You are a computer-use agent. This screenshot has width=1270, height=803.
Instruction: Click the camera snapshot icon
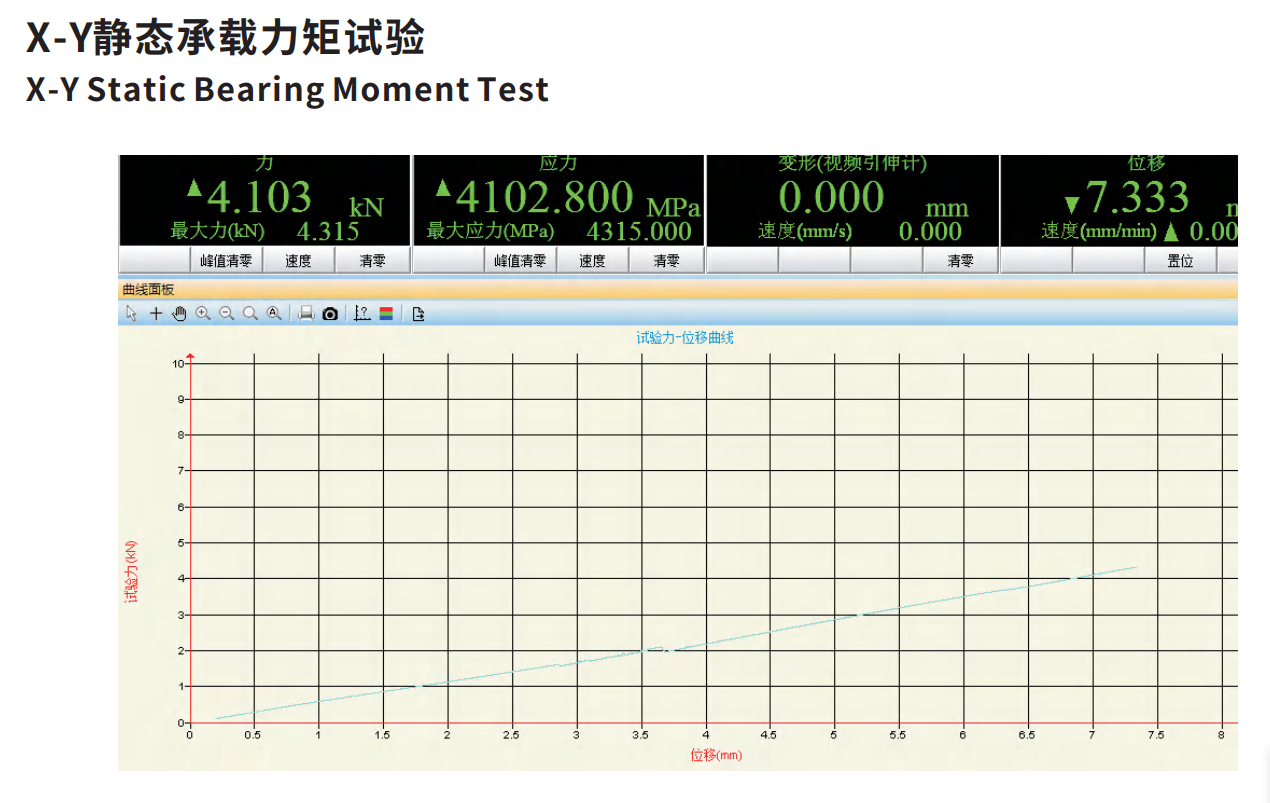tap(330, 313)
